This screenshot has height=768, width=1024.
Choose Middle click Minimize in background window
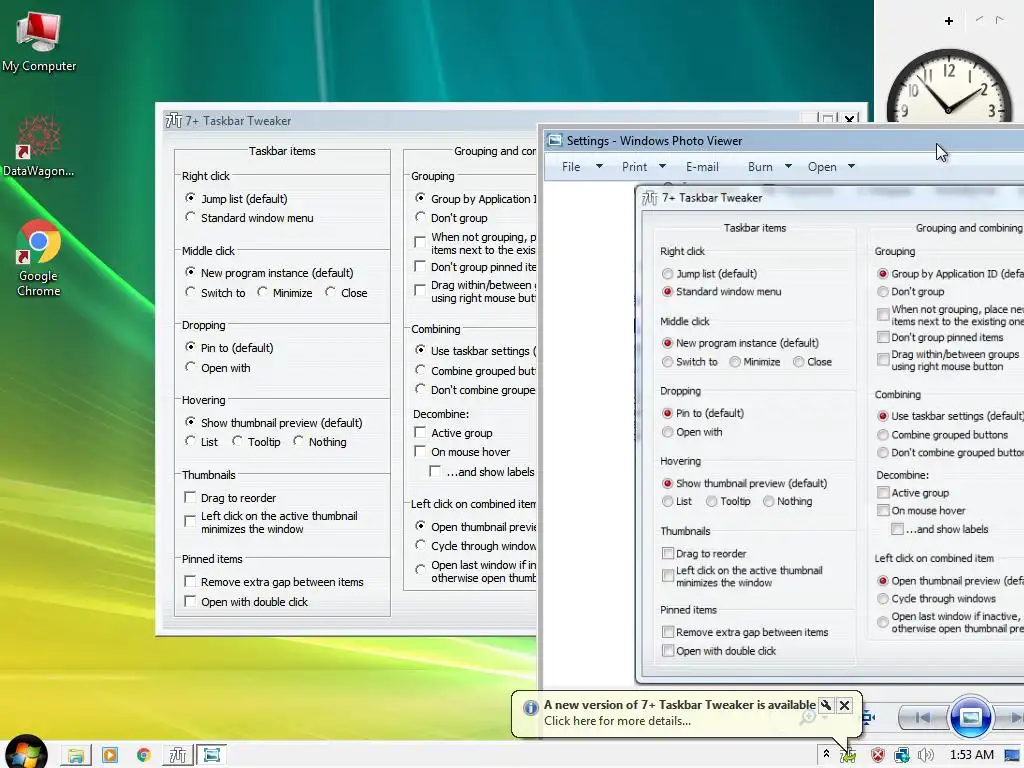[x=284, y=293]
